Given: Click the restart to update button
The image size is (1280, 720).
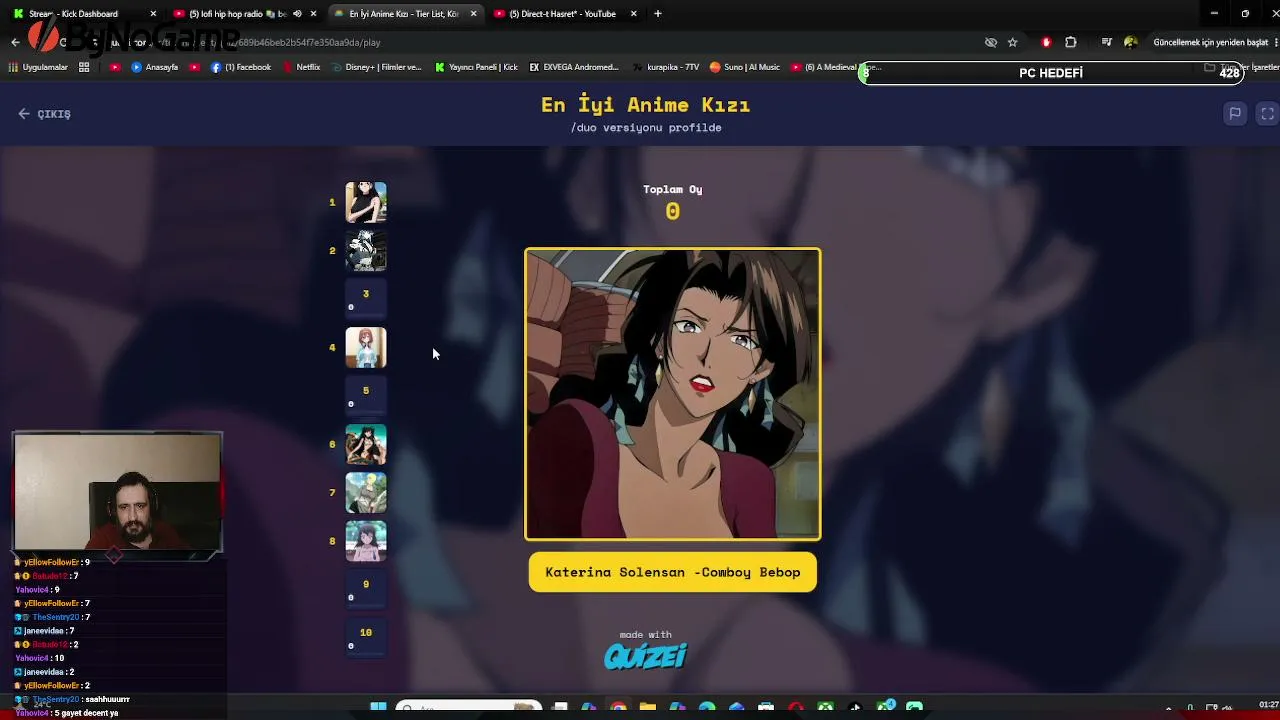Looking at the screenshot, I should pyautogui.click(x=1211, y=42).
